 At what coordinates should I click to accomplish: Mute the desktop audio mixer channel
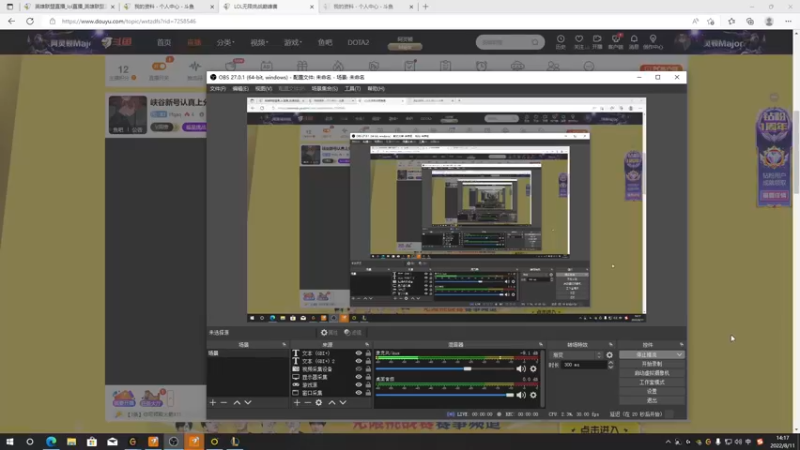pos(520,395)
